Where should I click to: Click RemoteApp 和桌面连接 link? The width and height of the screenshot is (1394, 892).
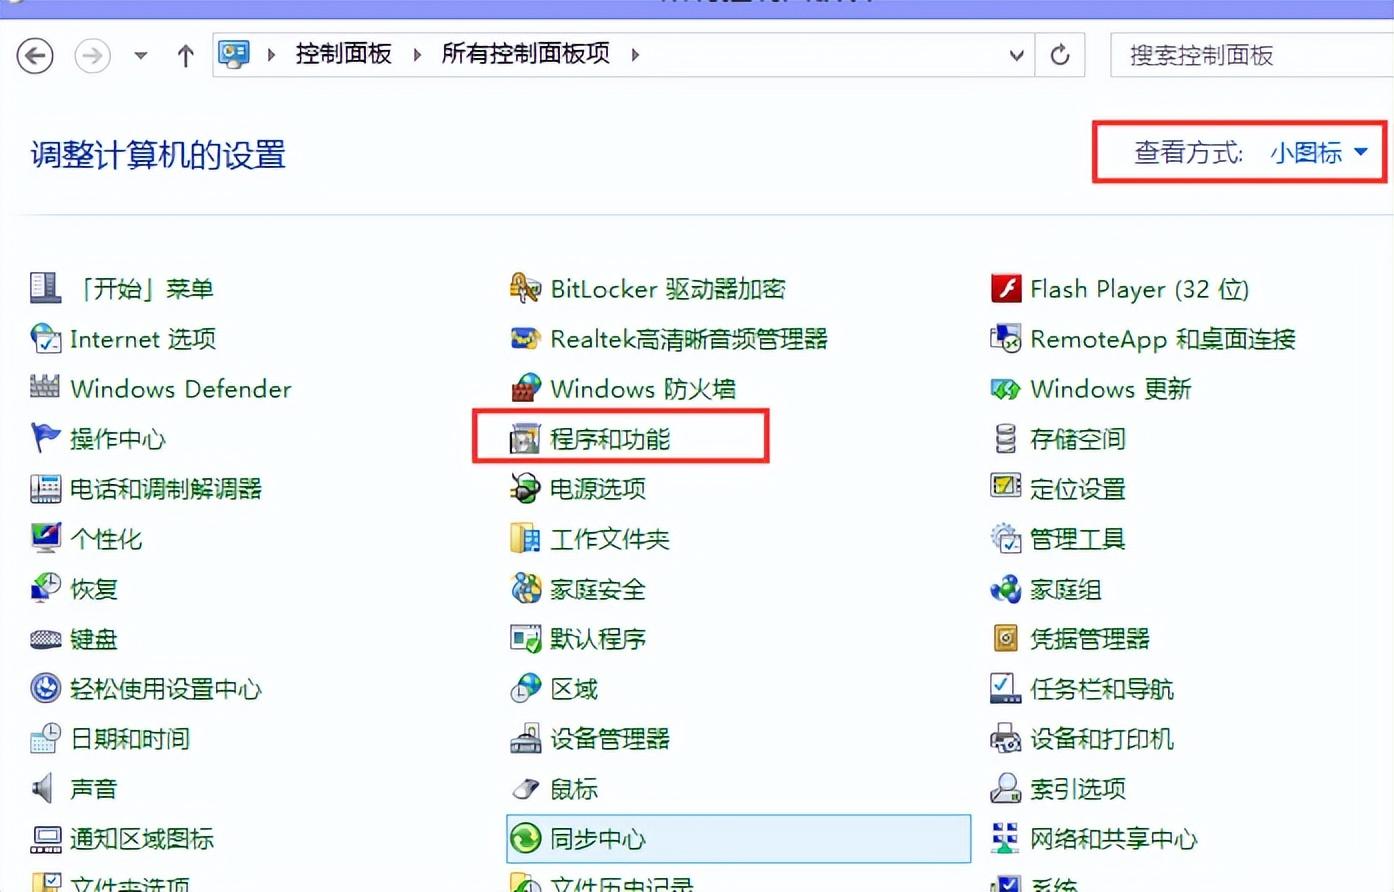(1163, 339)
